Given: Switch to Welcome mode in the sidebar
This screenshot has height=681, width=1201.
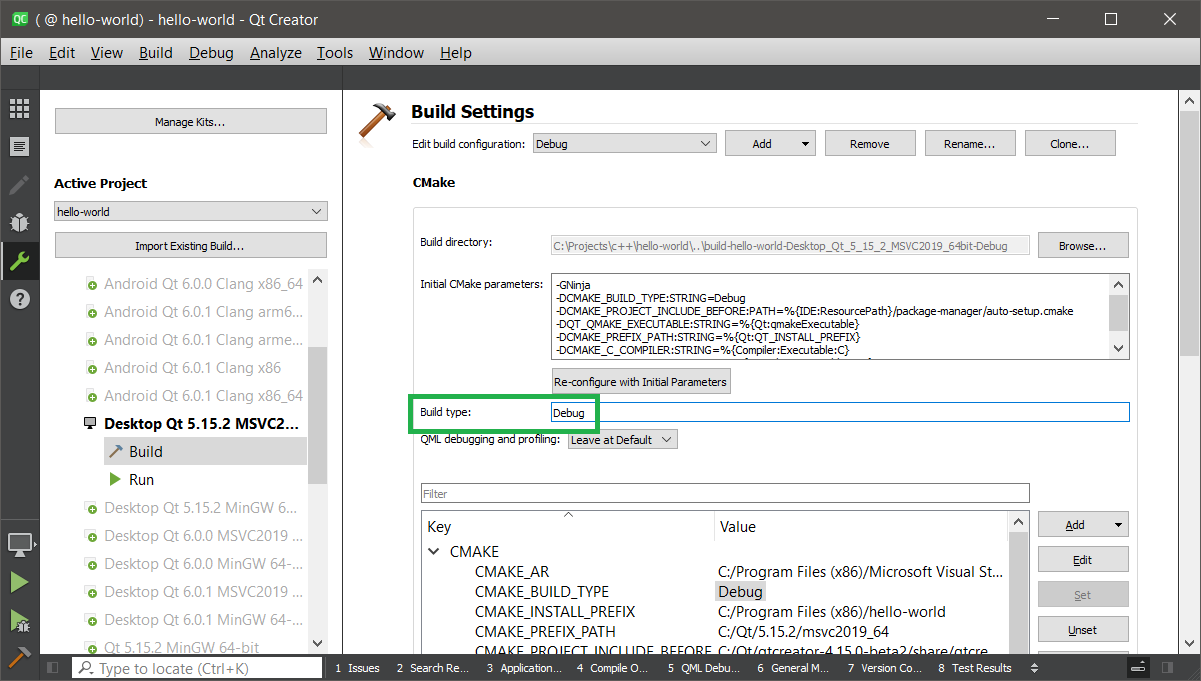Looking at the screenshot, I should coord(19,109).
